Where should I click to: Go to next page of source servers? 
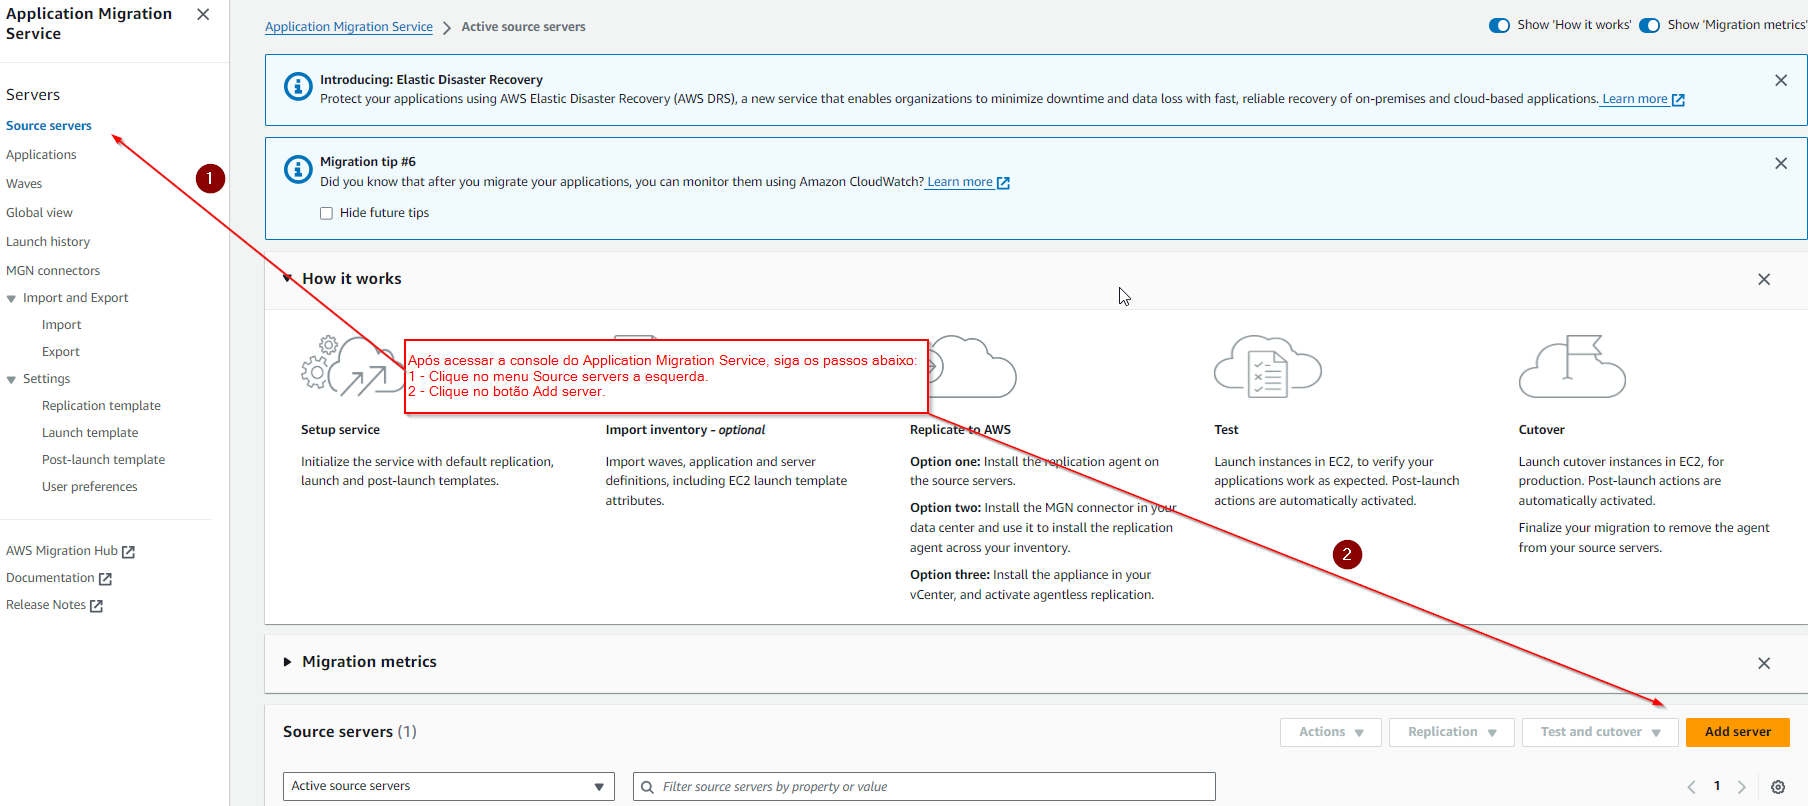coord(1741,787)
